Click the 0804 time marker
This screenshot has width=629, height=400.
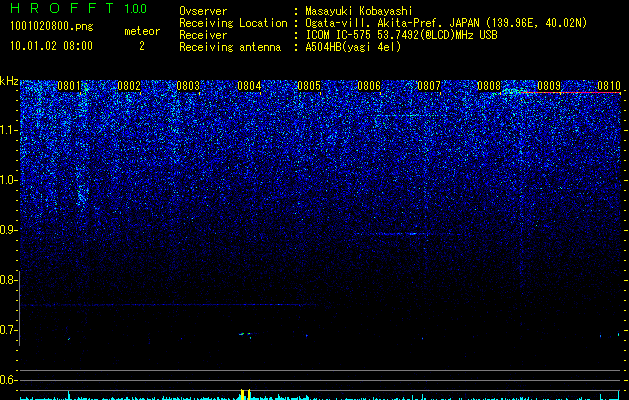[x=249, y=86]
